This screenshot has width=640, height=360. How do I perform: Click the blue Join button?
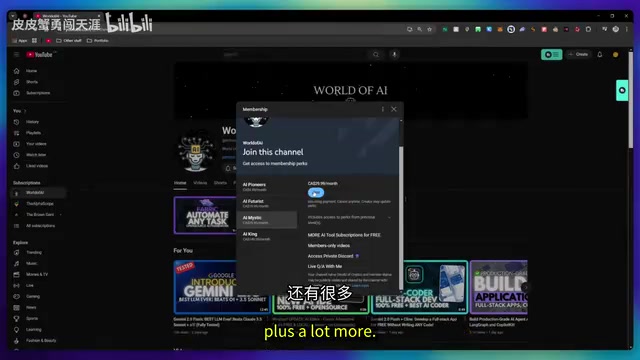click(316, 193)
